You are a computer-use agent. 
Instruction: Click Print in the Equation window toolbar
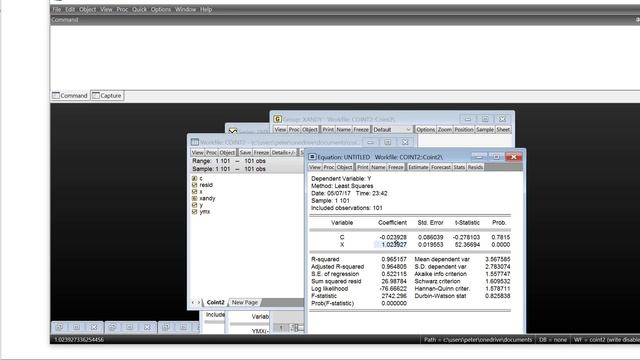(x=362, y=167)
